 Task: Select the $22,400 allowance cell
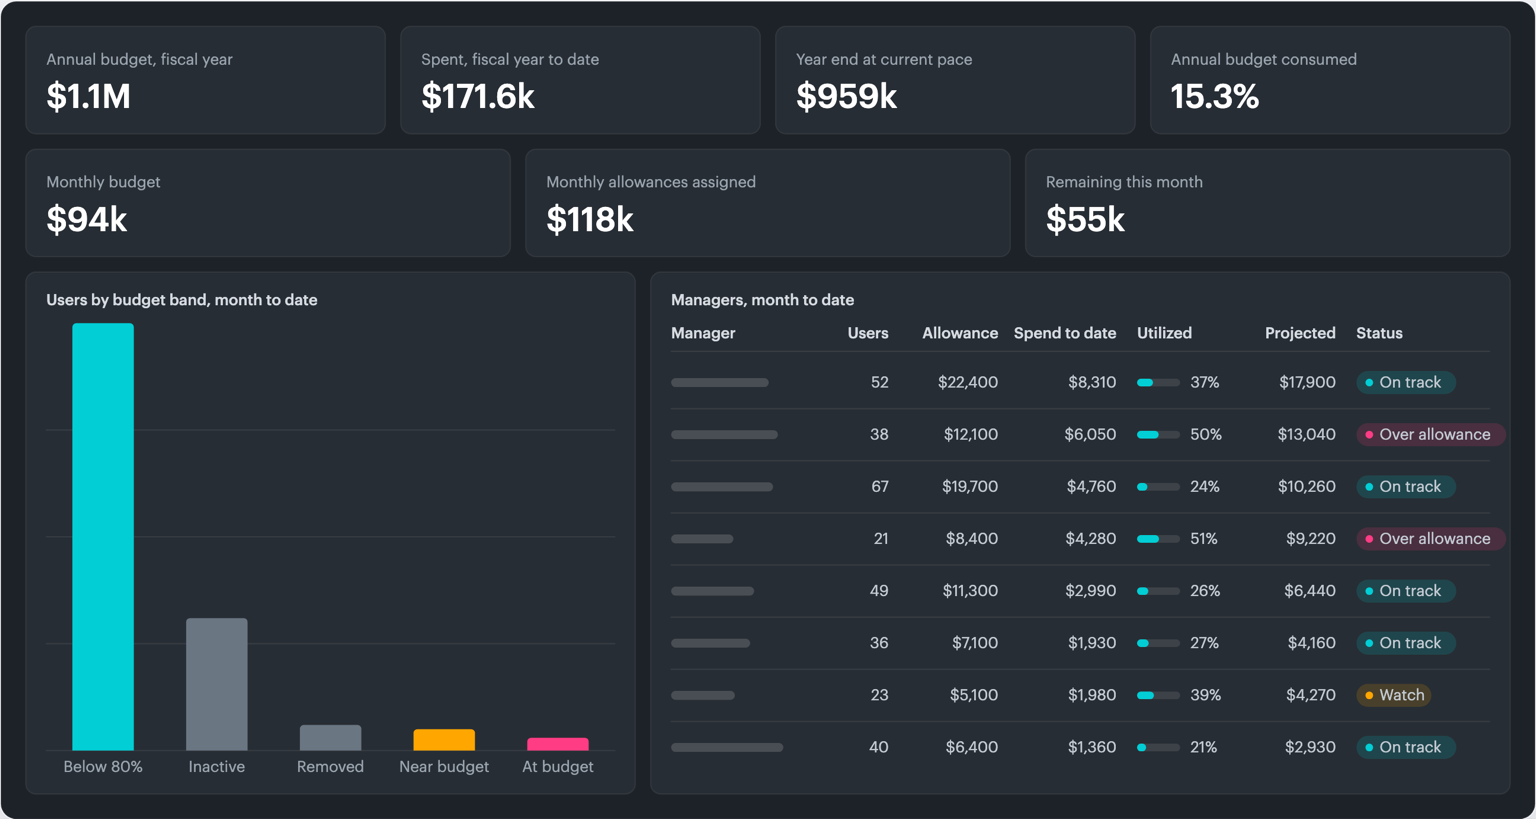pyautogui.click(x=968, y=383)
